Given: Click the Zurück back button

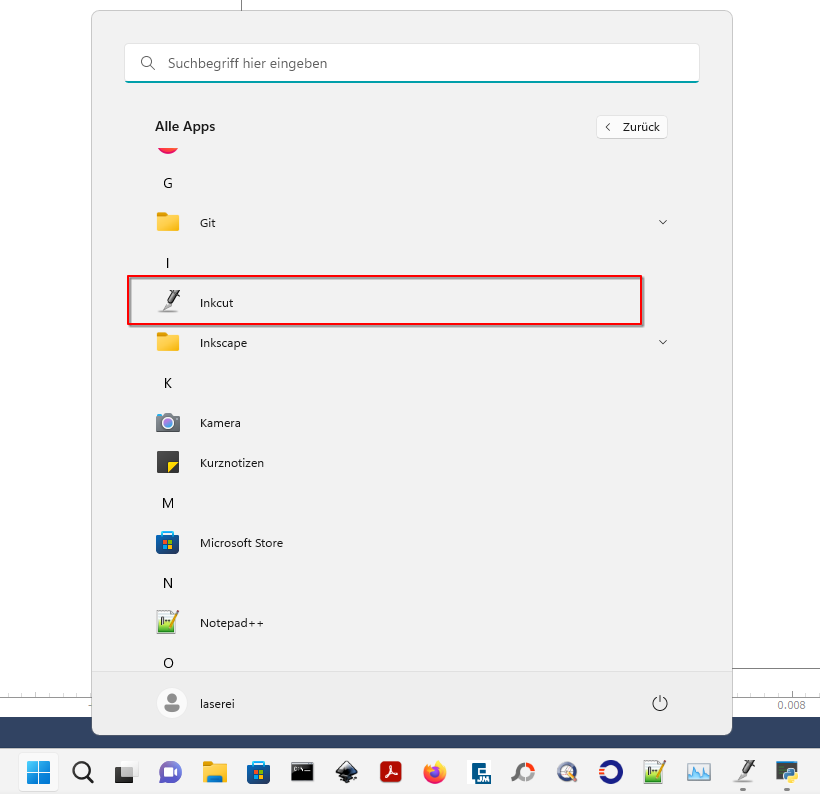Looking at the screenshot, I should (x=632, y=127).
